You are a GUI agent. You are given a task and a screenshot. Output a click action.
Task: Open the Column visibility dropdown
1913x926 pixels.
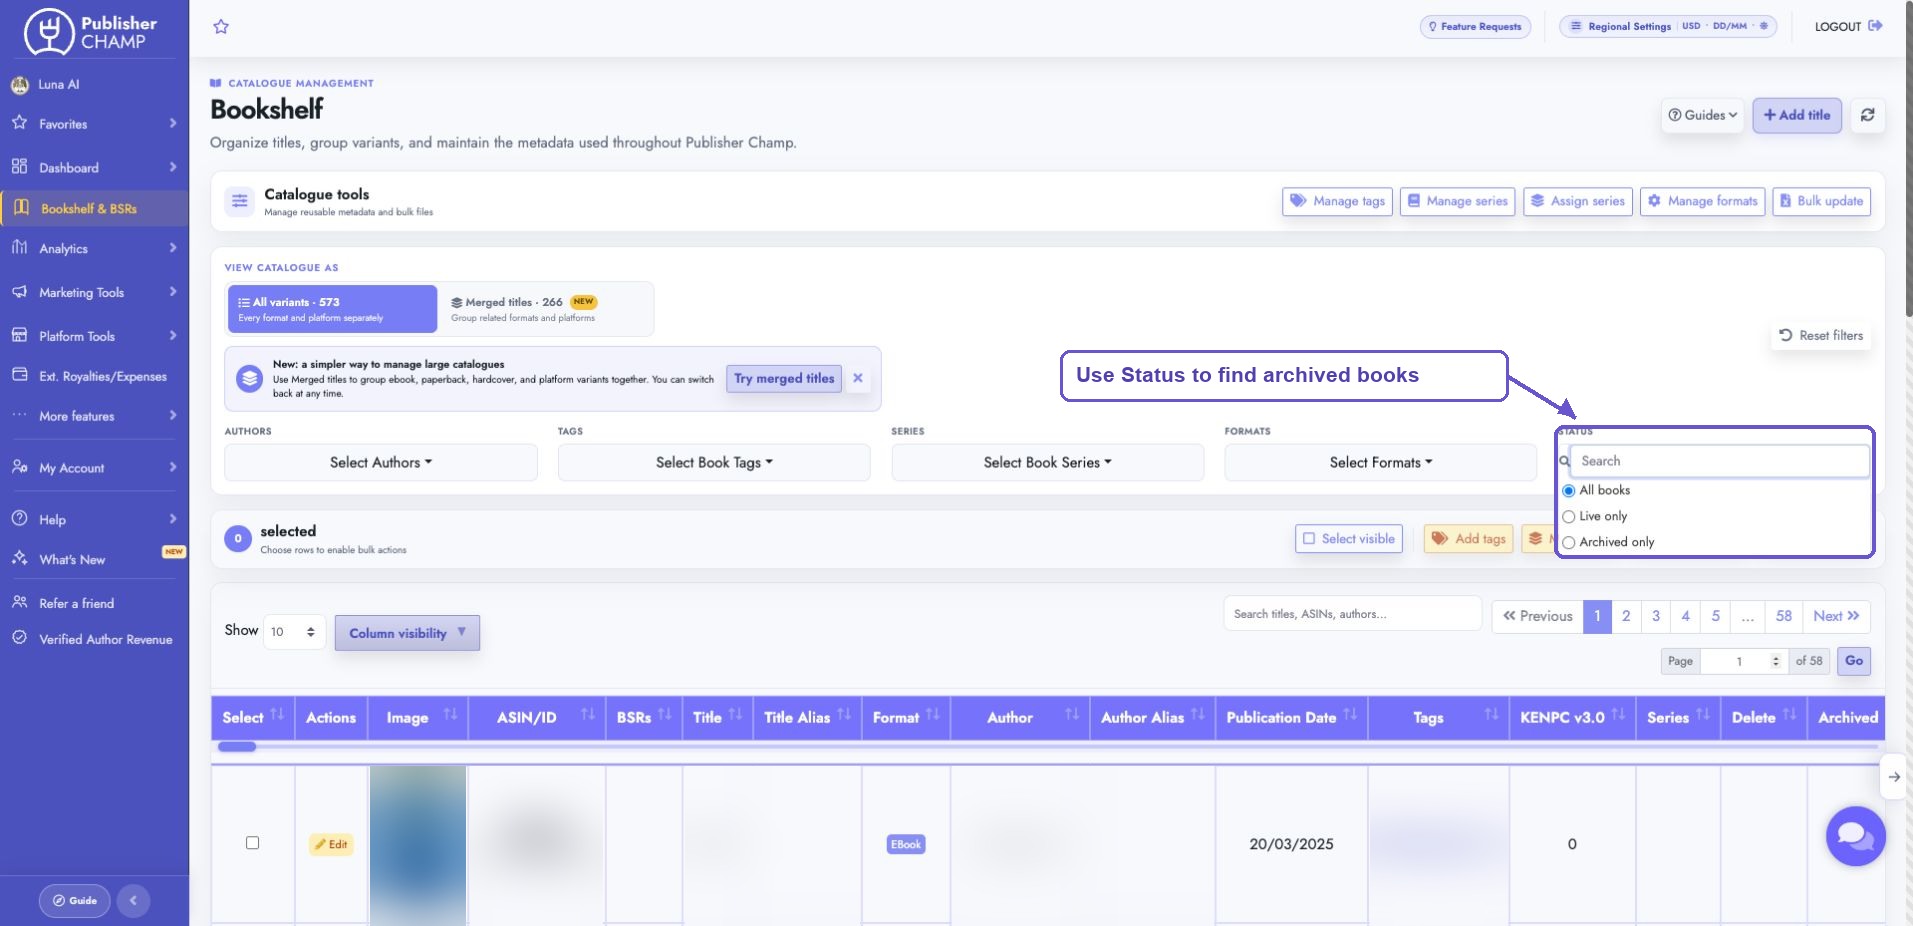(x=407, y=633)
